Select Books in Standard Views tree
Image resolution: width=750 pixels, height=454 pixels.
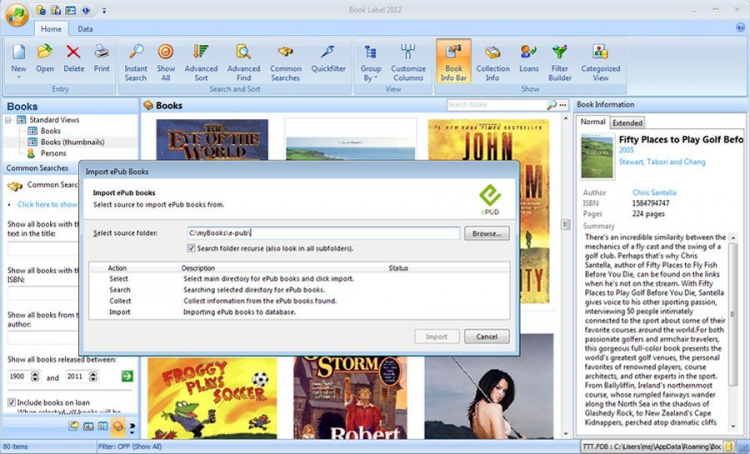[51, 131]
